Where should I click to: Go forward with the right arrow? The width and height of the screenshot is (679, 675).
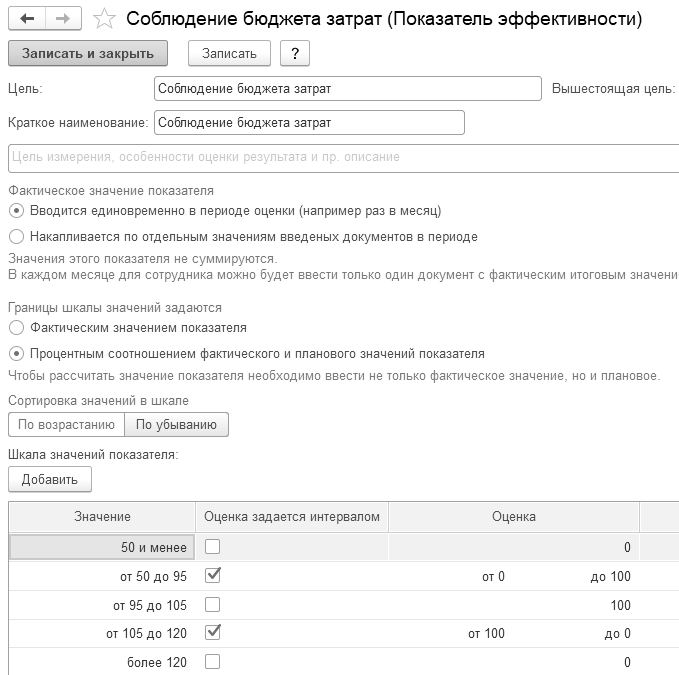coord(63,19)
